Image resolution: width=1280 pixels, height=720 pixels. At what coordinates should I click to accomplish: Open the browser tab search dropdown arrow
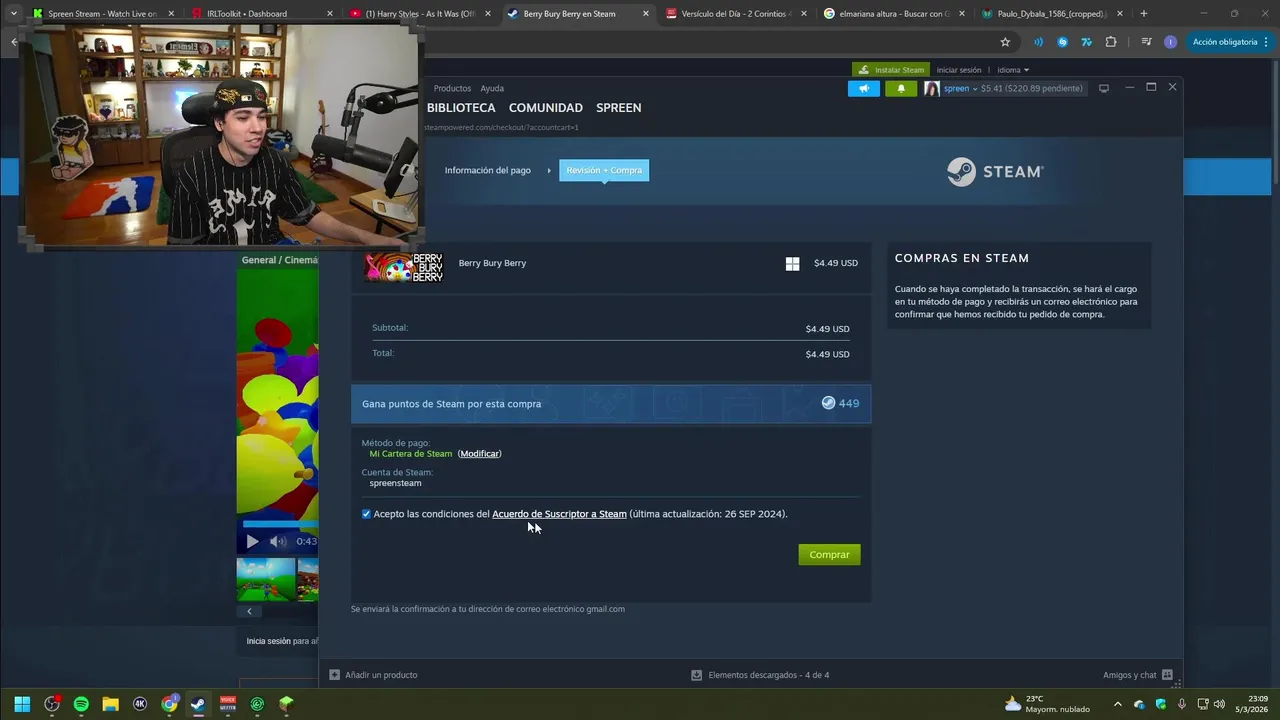click(x=13, y=14)
